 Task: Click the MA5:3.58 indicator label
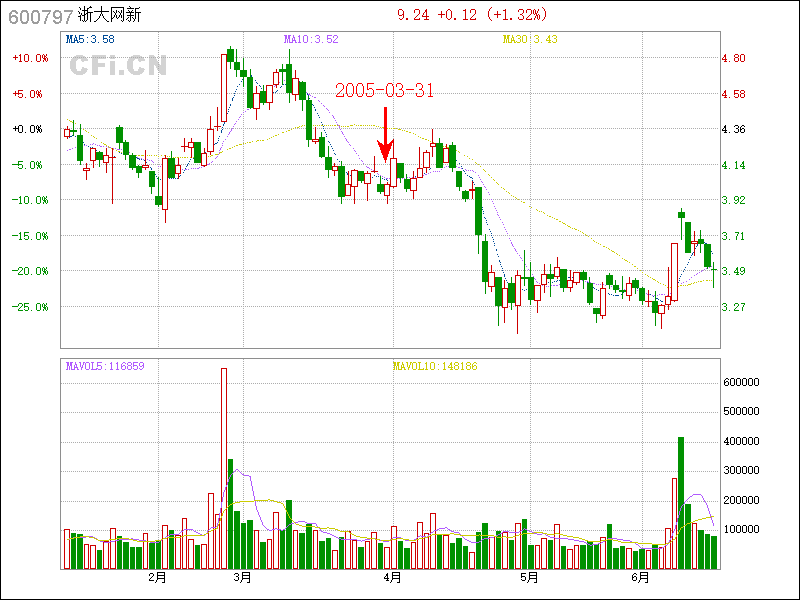[x=90, y=39]
